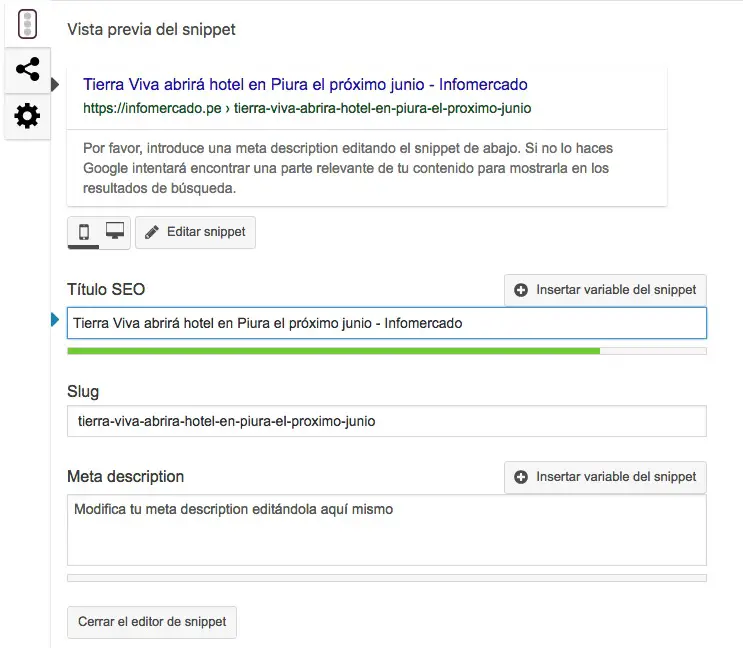Focus the Meta description text area
The height and width of the screenshot is (648, 743).
(387, 530)
